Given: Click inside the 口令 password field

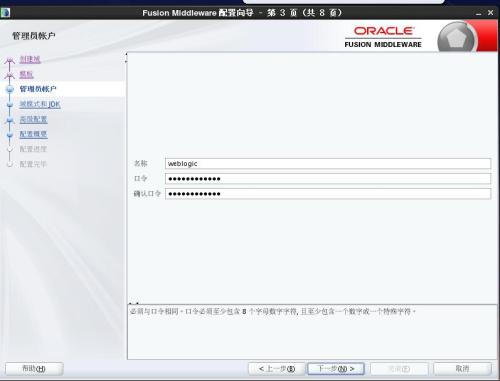Looking at the screenshot, I should click(x=328, y=179).
